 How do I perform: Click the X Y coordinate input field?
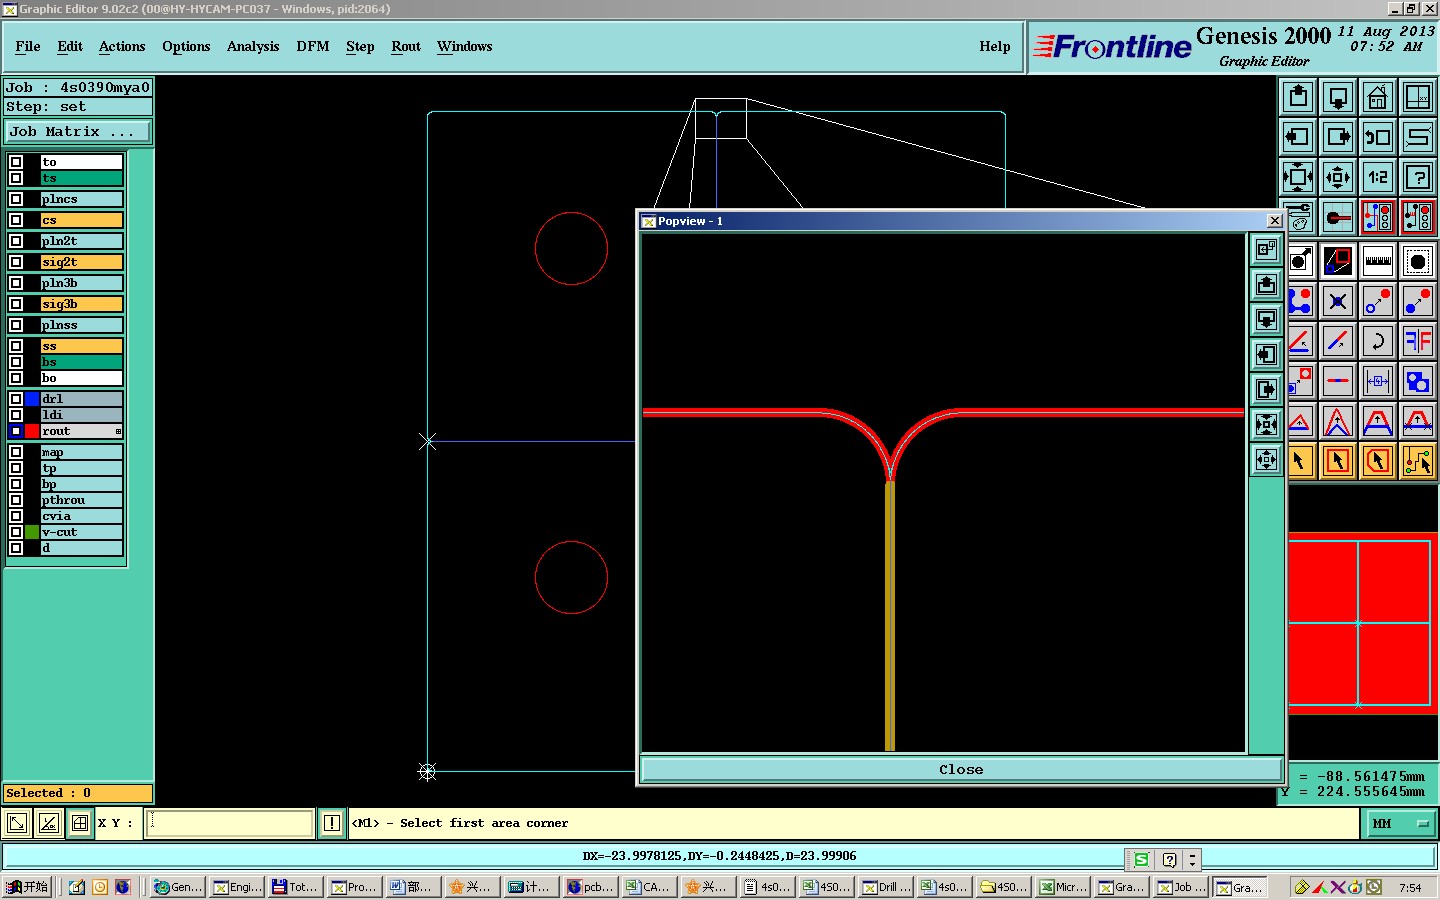[x=230, y=823]
